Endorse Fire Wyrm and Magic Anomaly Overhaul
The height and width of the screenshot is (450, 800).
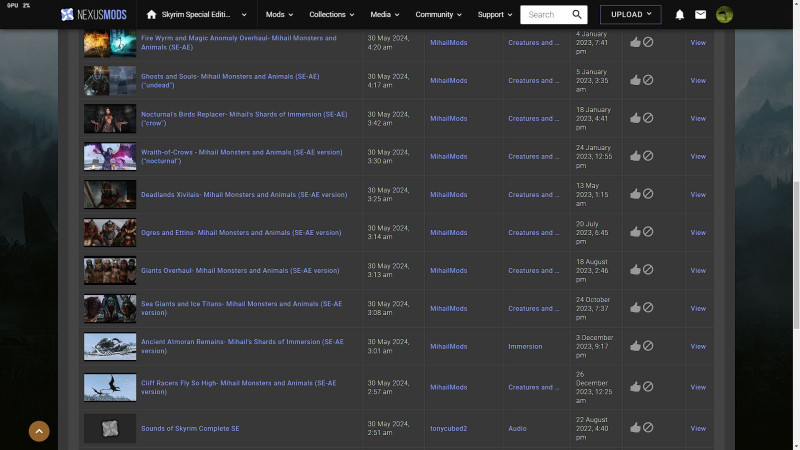click(x=635, y=42)
